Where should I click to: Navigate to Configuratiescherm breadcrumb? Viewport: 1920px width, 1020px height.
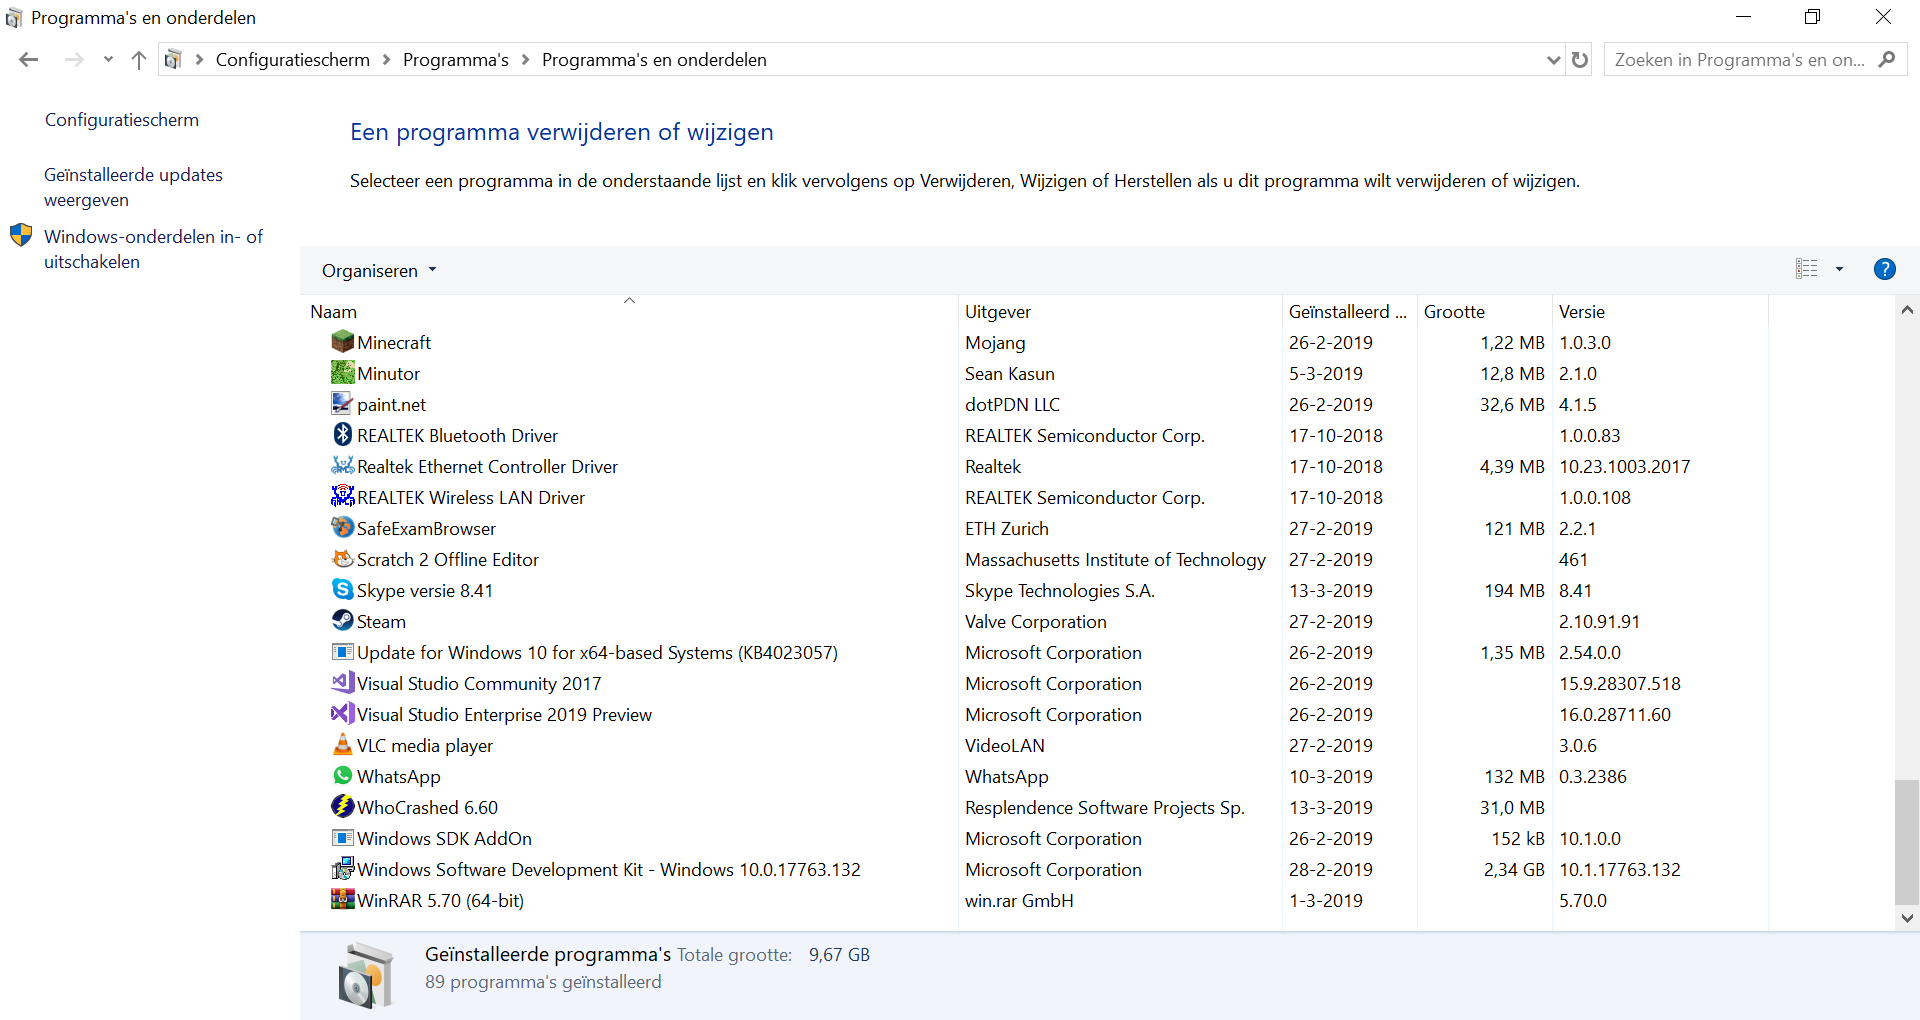pyautogui.click(x=293, y=60)
